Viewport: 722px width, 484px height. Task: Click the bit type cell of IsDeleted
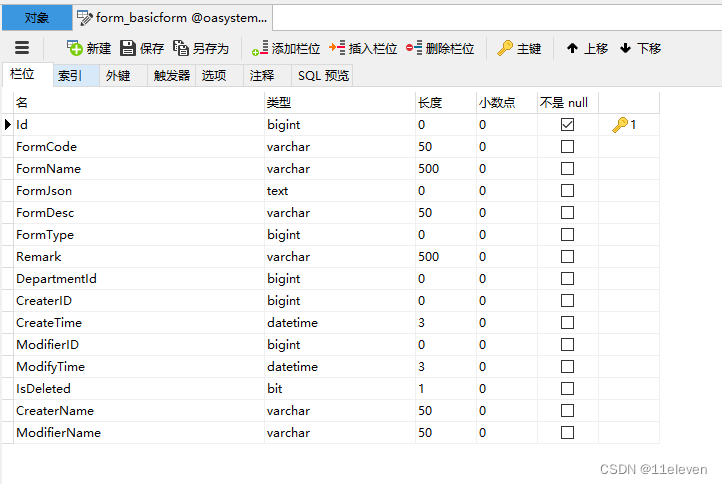[340, 389]
